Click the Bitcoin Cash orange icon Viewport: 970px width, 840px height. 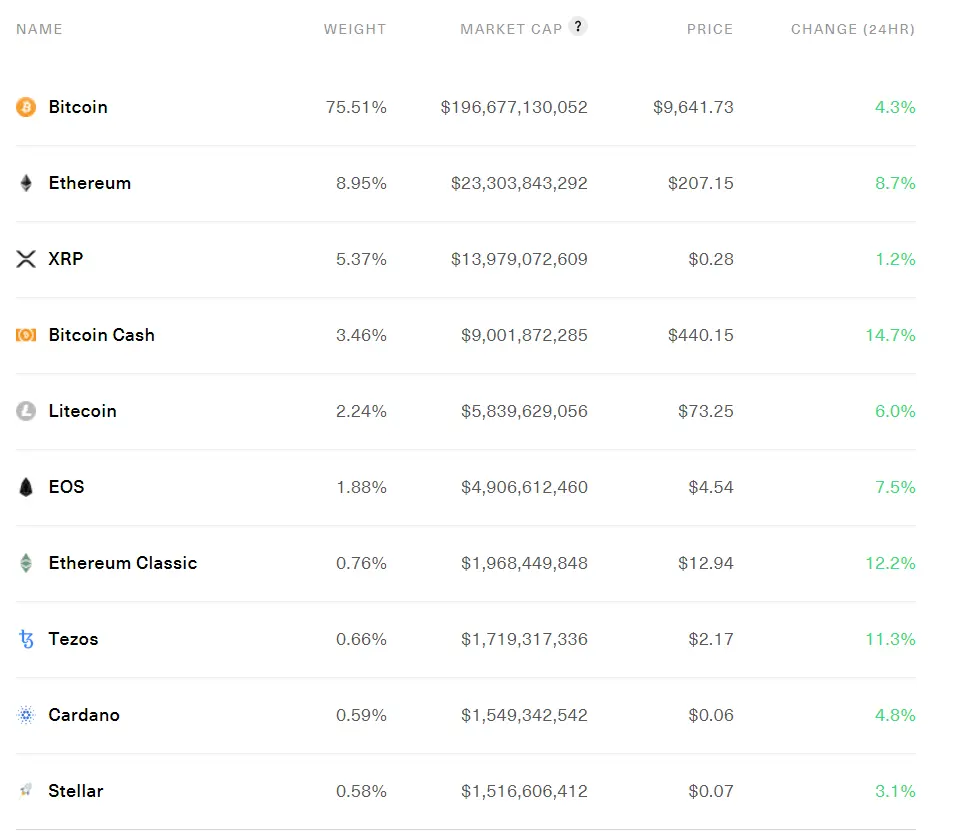click(26, 335)
